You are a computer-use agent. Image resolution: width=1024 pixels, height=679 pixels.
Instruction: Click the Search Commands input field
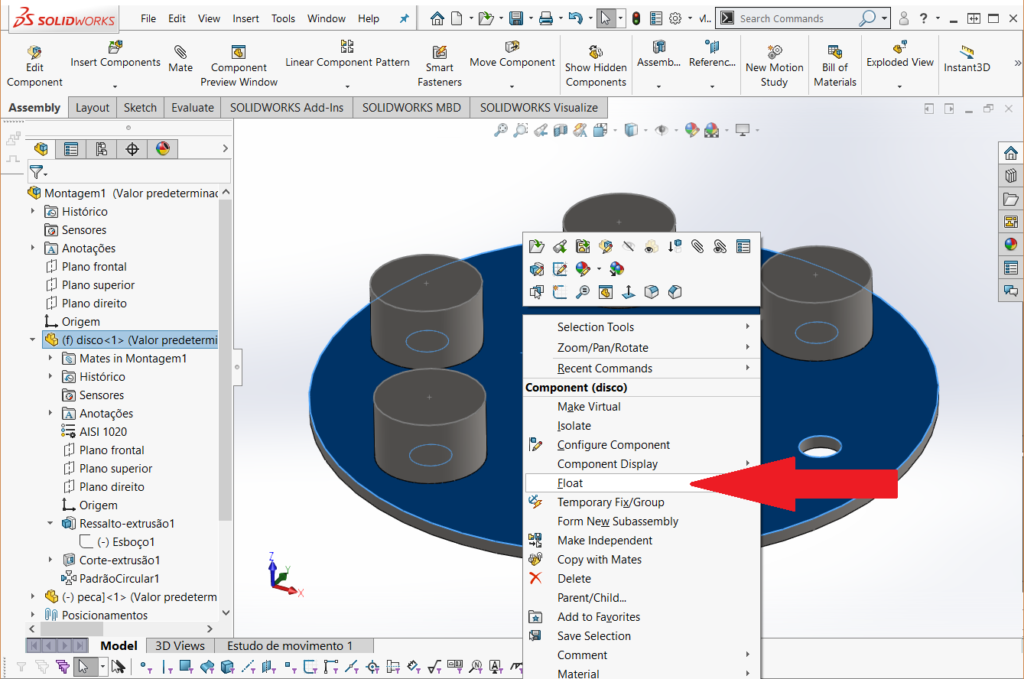click(x=796, y=18)
